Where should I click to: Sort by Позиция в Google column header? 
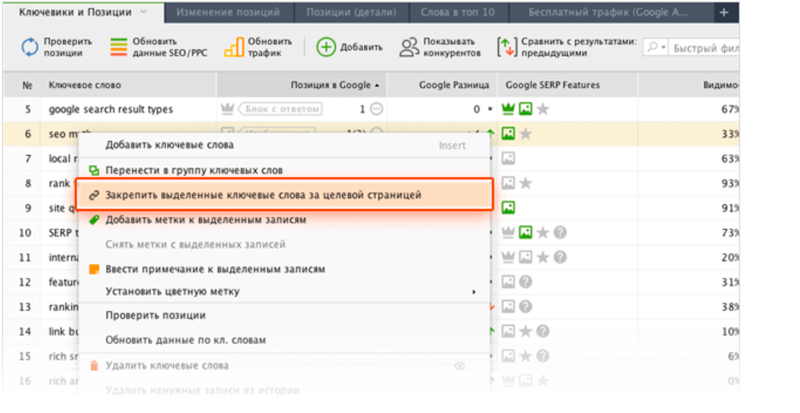[x=302, y=85]
